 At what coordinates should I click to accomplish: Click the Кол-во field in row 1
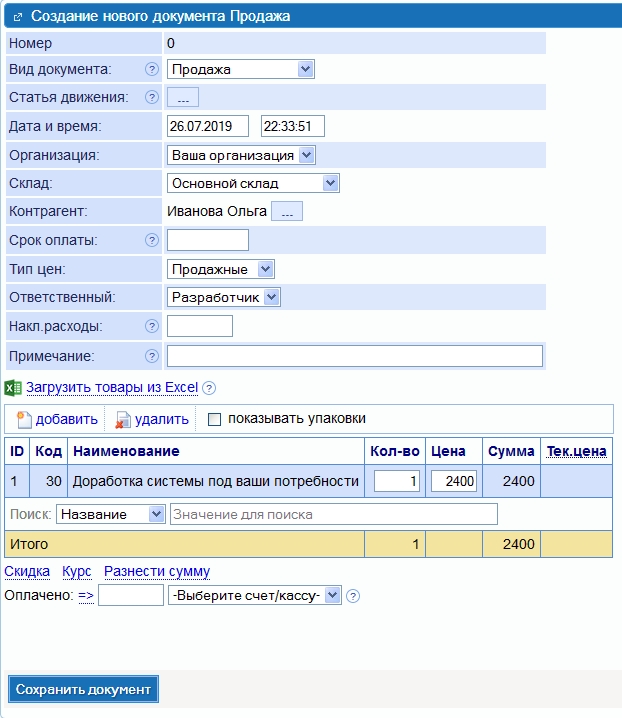click(397, 481)
